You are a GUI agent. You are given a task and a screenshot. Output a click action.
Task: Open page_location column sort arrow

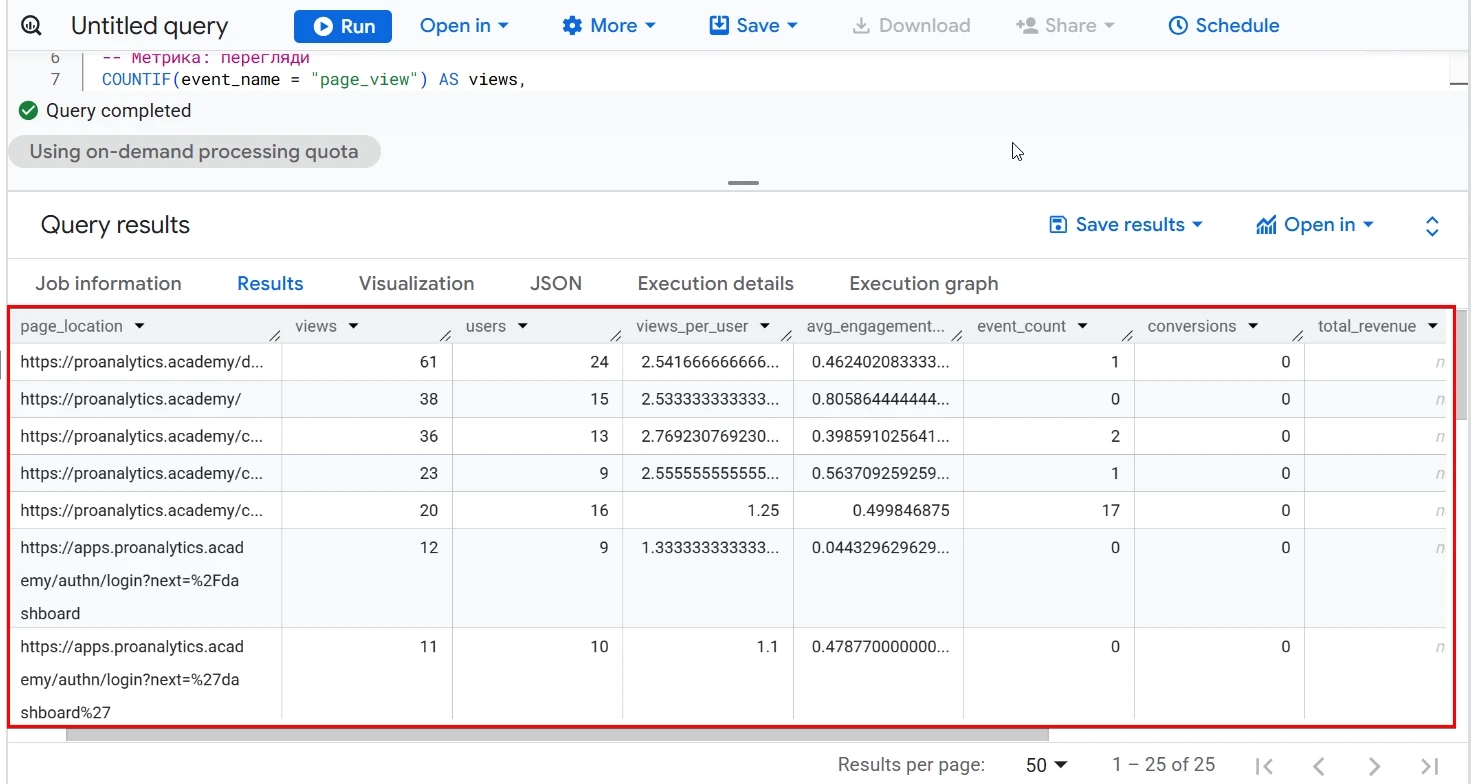point(139,326)
